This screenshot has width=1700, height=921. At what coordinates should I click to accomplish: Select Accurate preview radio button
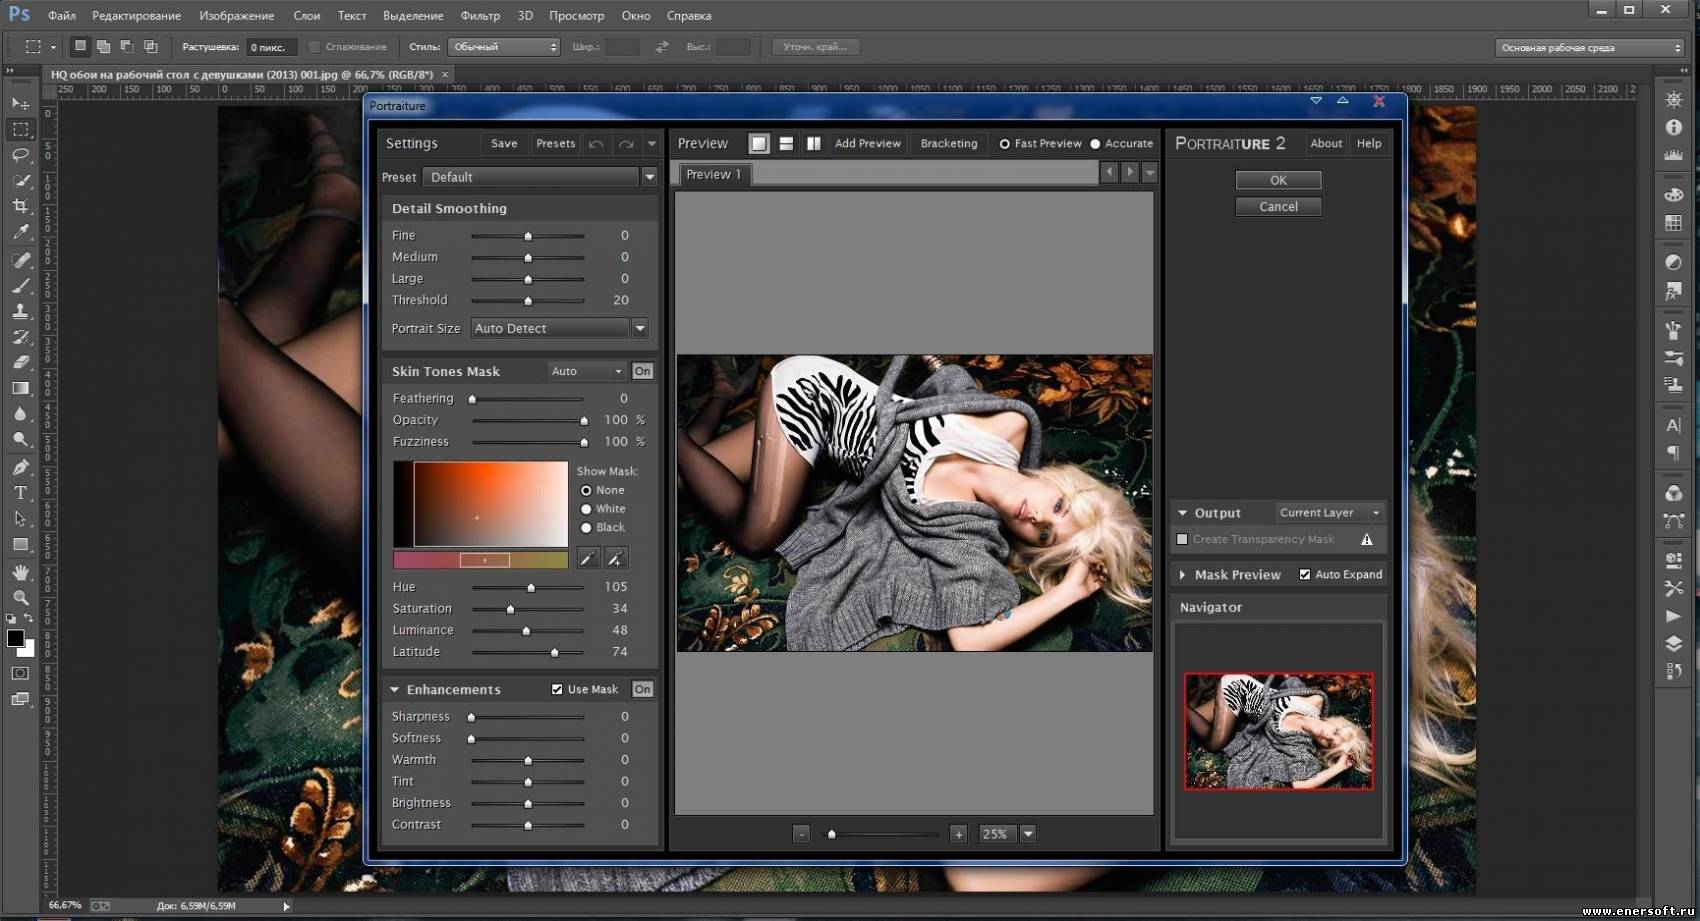1095,144
